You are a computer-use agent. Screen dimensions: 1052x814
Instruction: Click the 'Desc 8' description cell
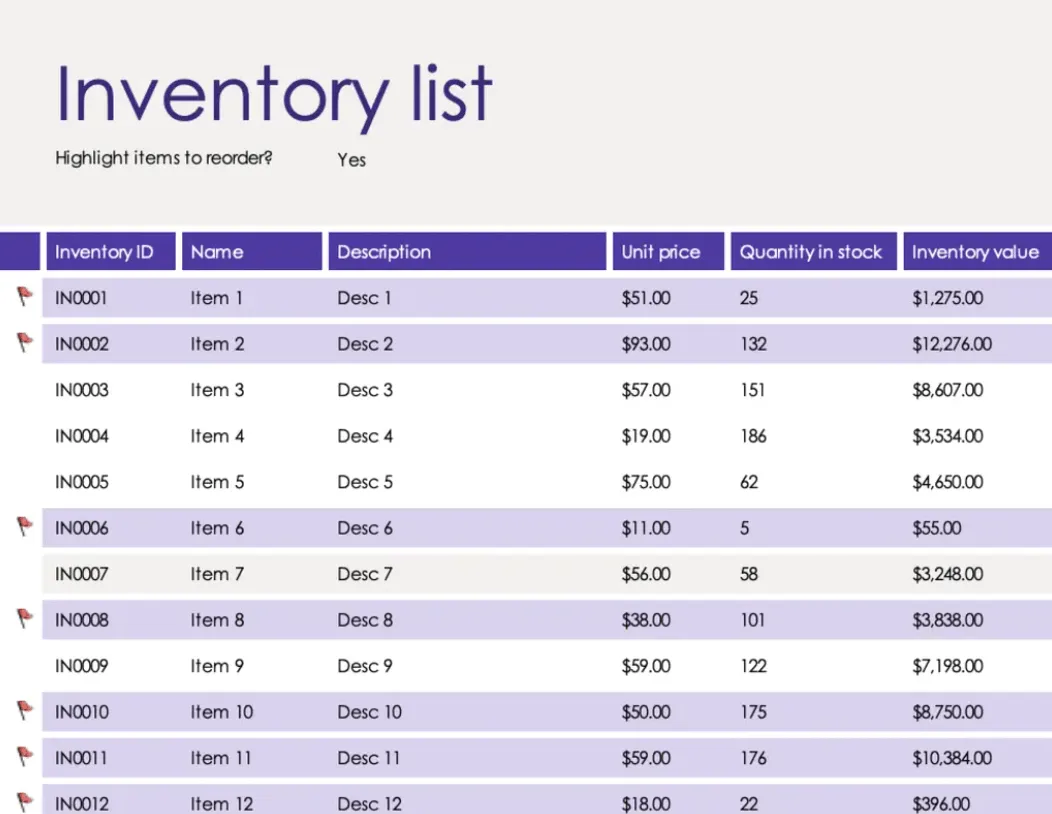coord(365,620)
